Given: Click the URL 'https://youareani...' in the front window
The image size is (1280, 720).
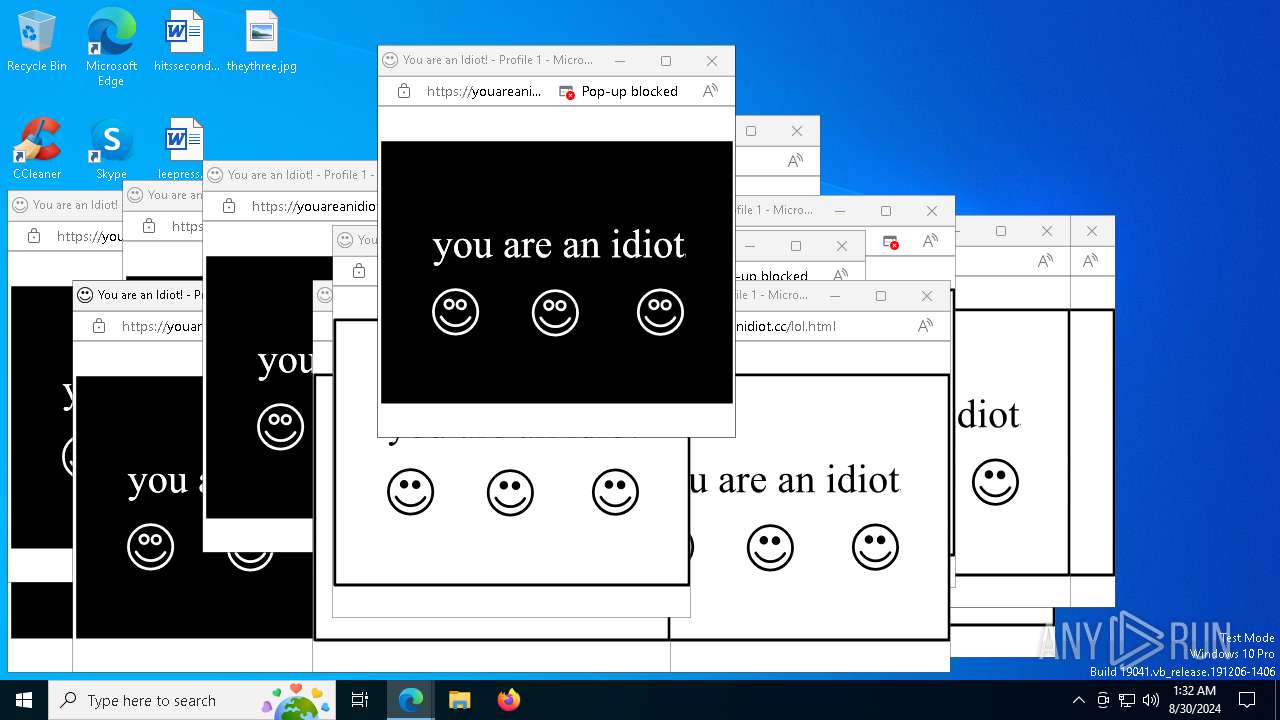Looking at the screenshot, I should (x=484, y=91).
